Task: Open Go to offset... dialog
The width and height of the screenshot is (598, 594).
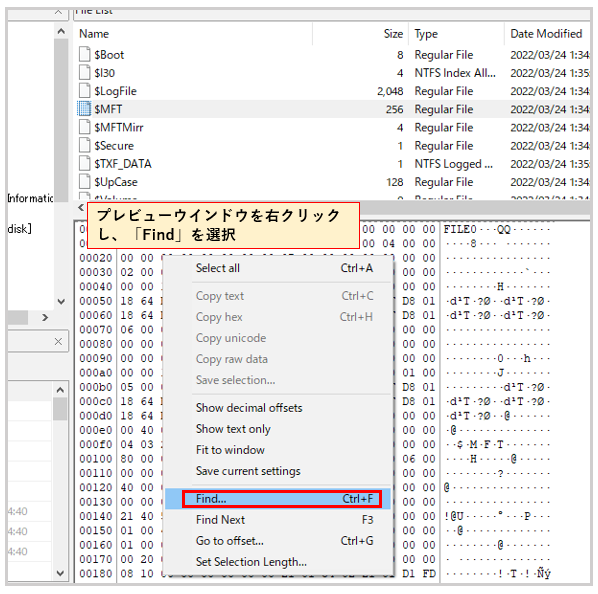Action: (278, 541)
